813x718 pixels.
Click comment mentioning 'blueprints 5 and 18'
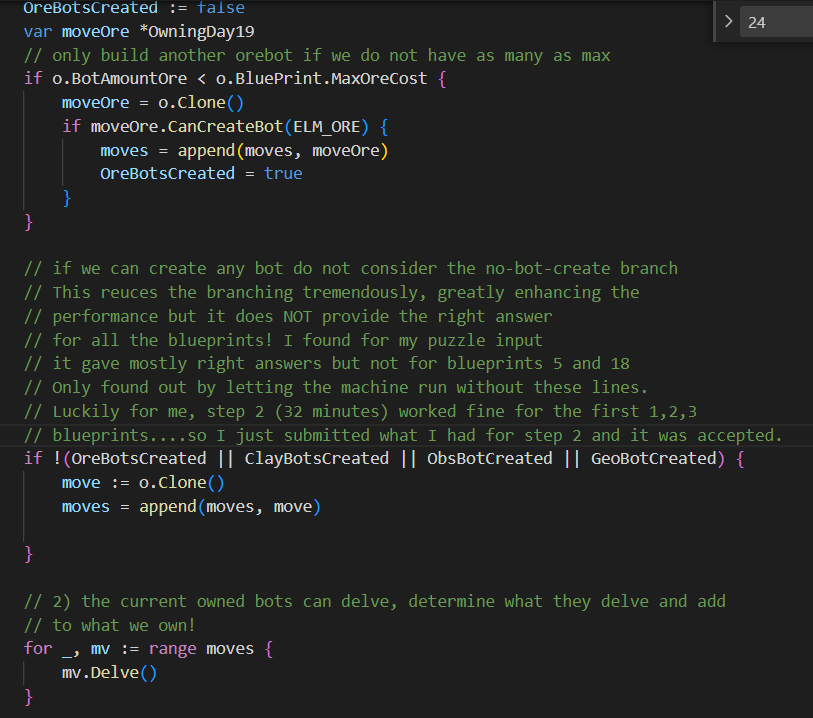(x=326, y=363)
